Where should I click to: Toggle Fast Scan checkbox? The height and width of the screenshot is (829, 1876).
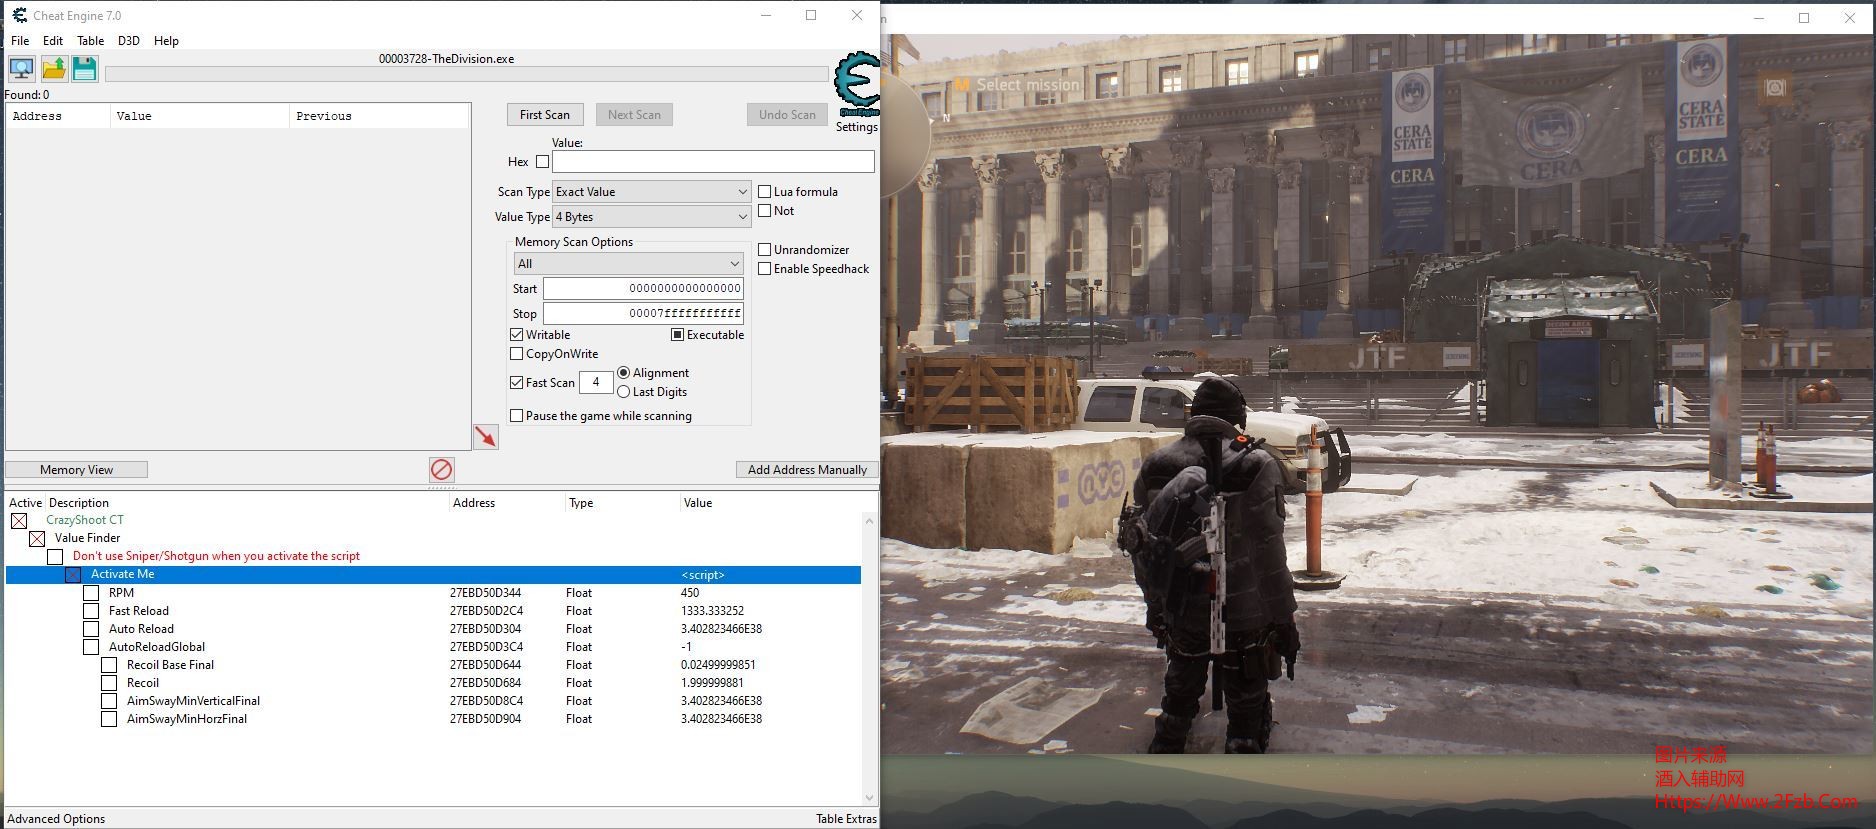(517, 382)
